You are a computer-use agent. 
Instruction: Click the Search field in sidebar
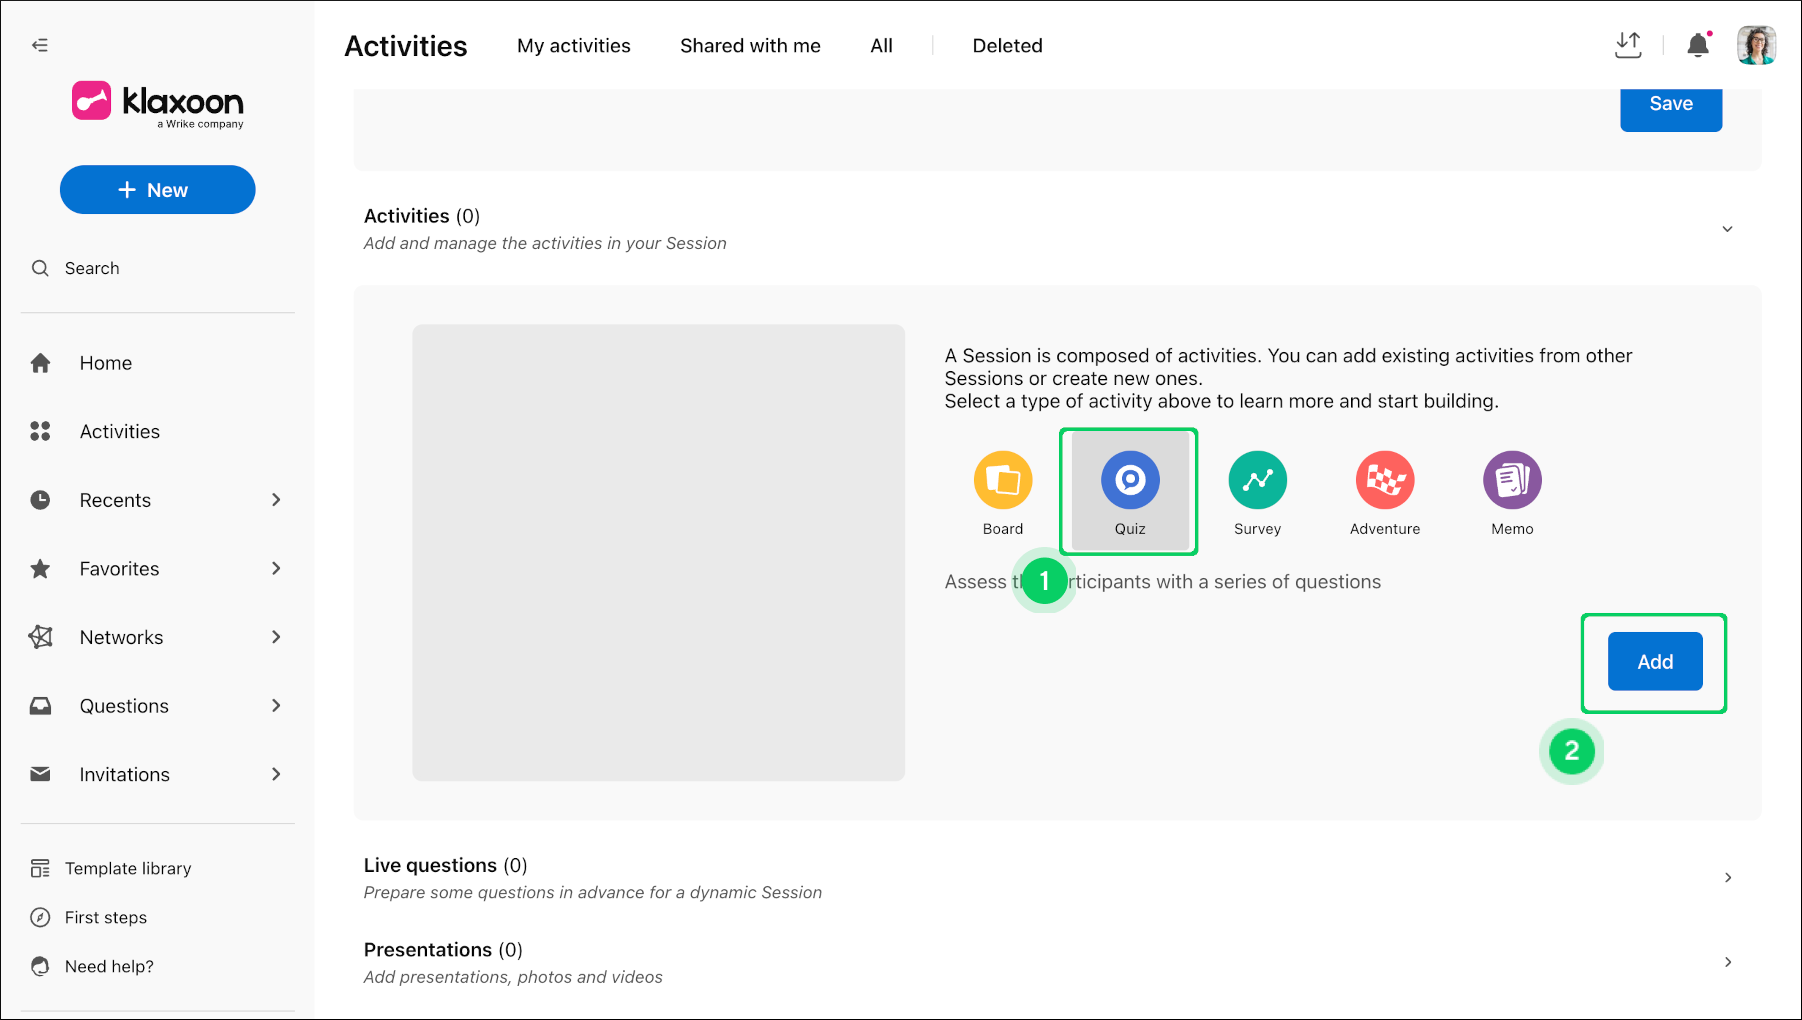click(157, 268)
